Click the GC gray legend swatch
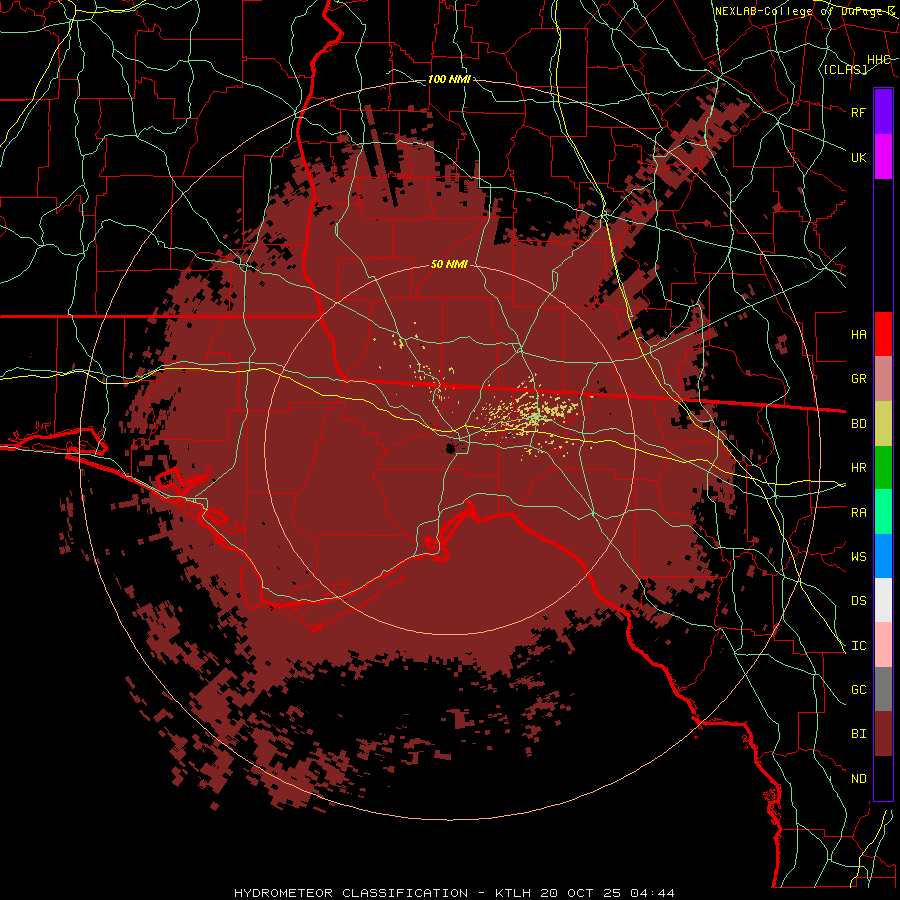This screenshot has height=900, width=900. click(883, 689)
